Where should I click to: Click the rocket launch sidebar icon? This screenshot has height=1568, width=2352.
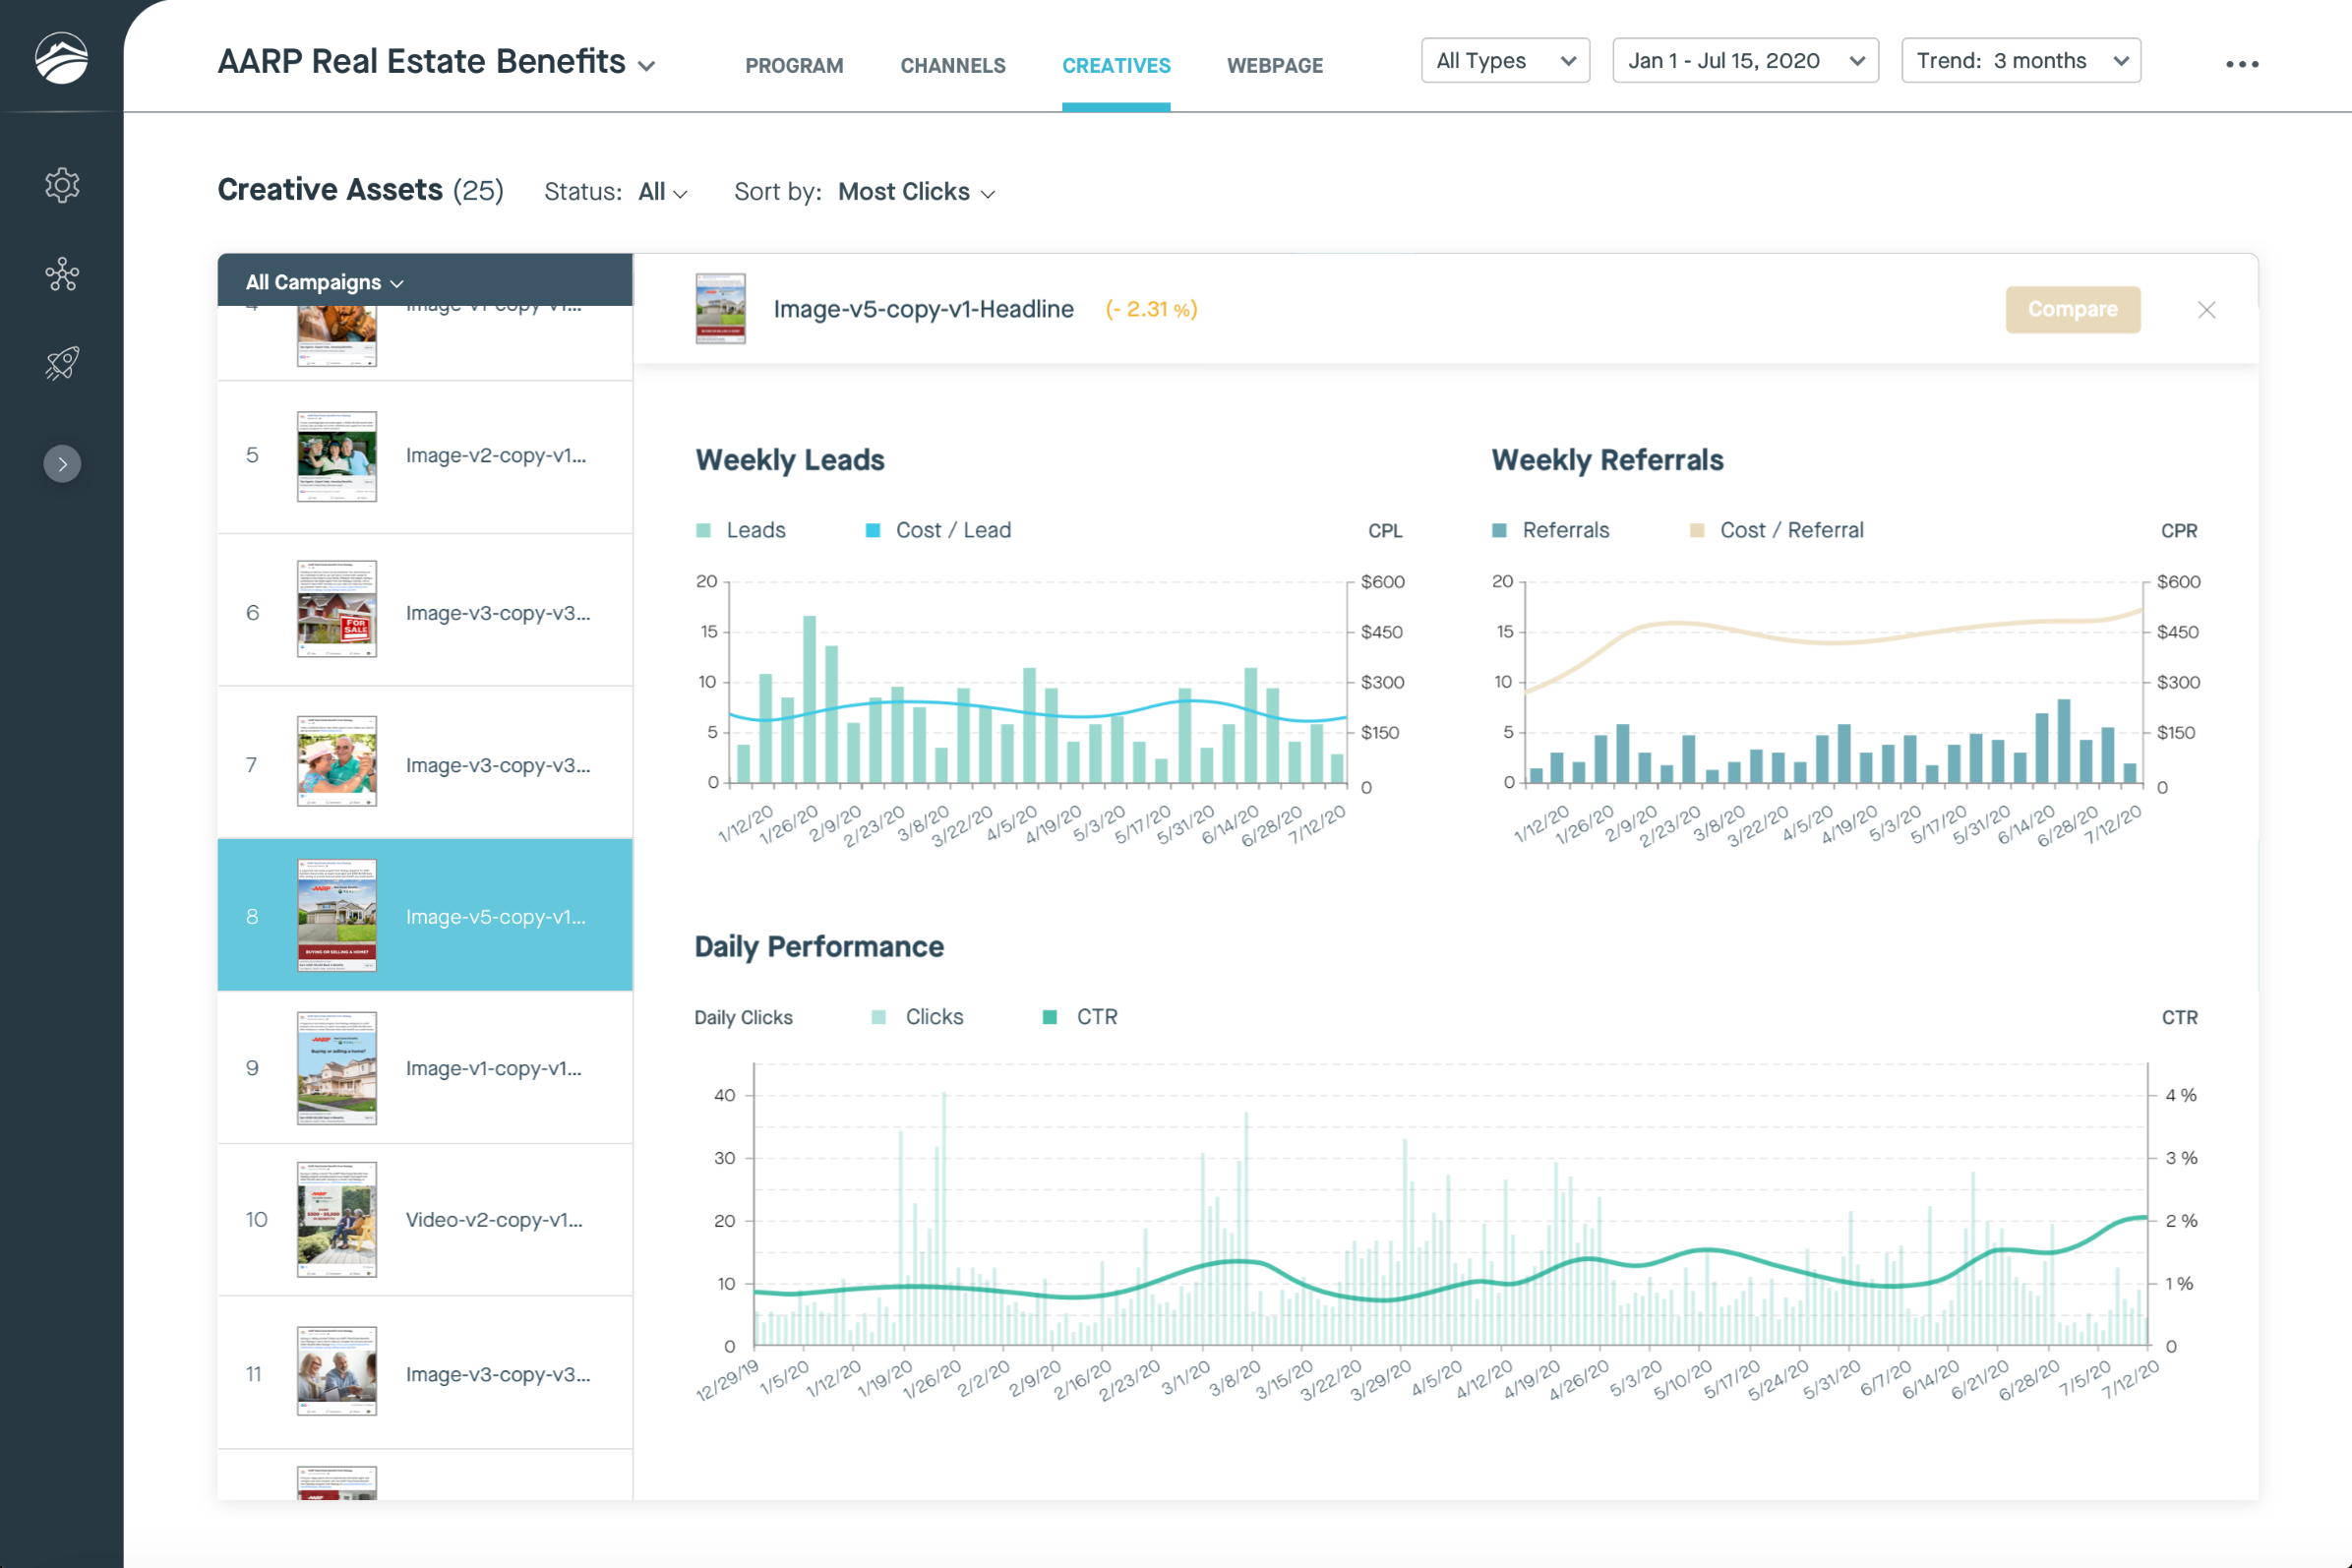pos(62,362)
